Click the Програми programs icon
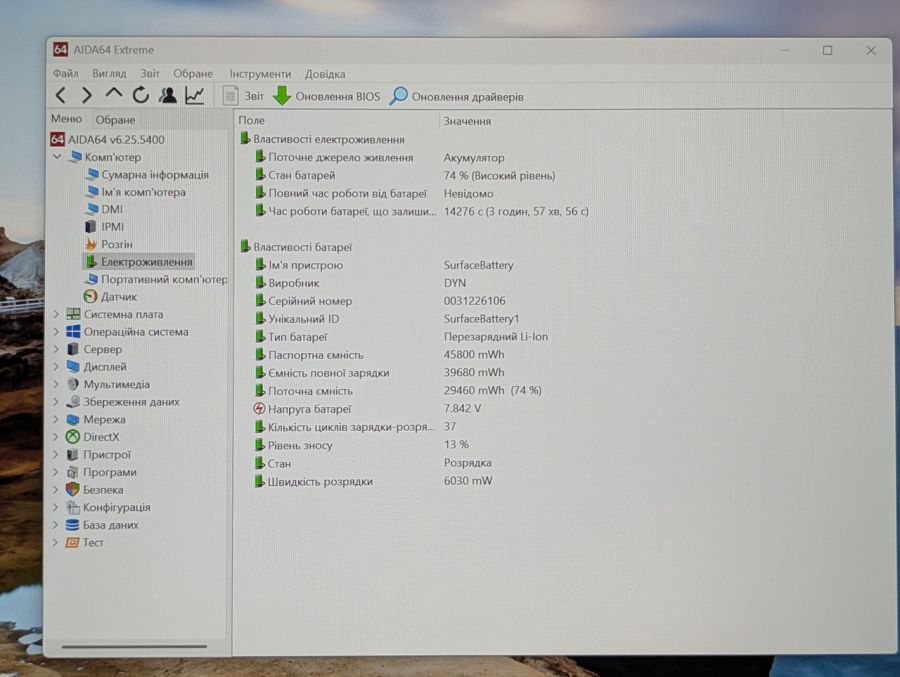Screen dimensions: 900x677 pyautogui.click(x=73, y=472)
